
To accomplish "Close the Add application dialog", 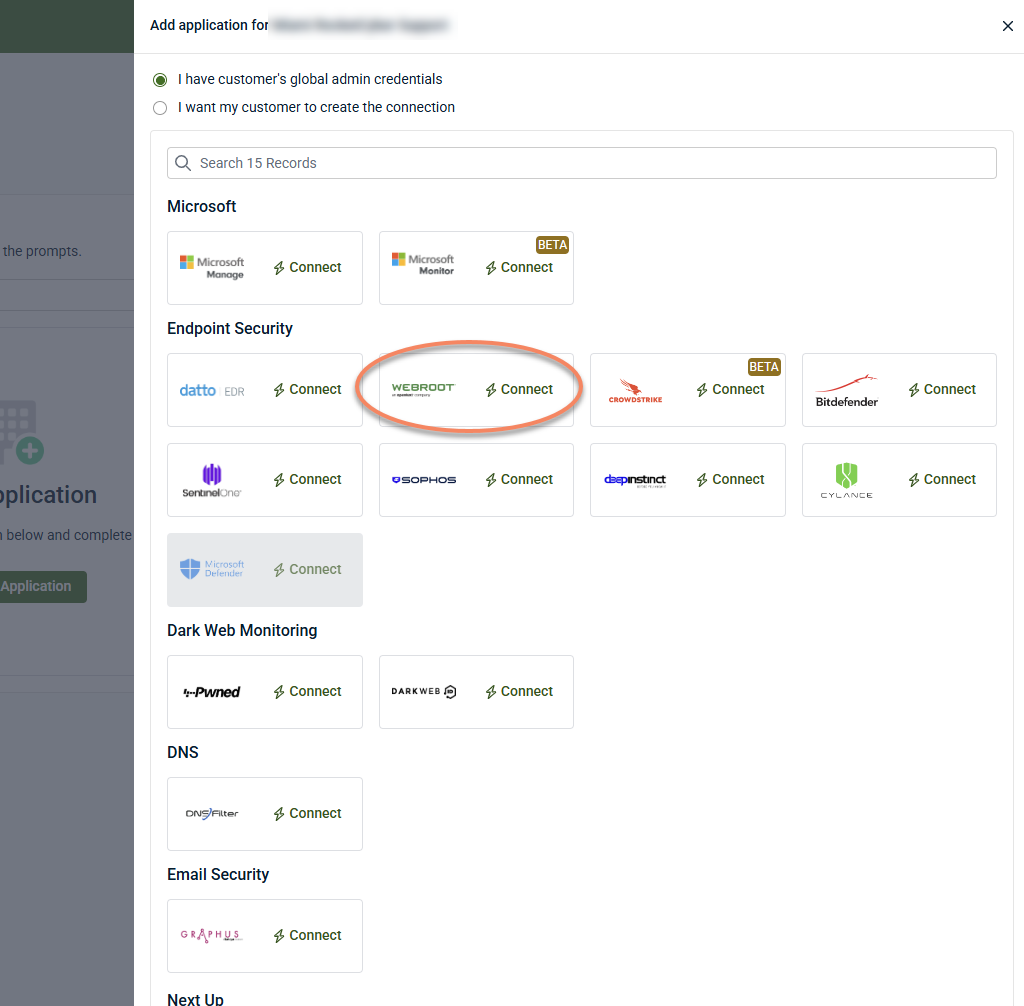I will (1008, 26).
